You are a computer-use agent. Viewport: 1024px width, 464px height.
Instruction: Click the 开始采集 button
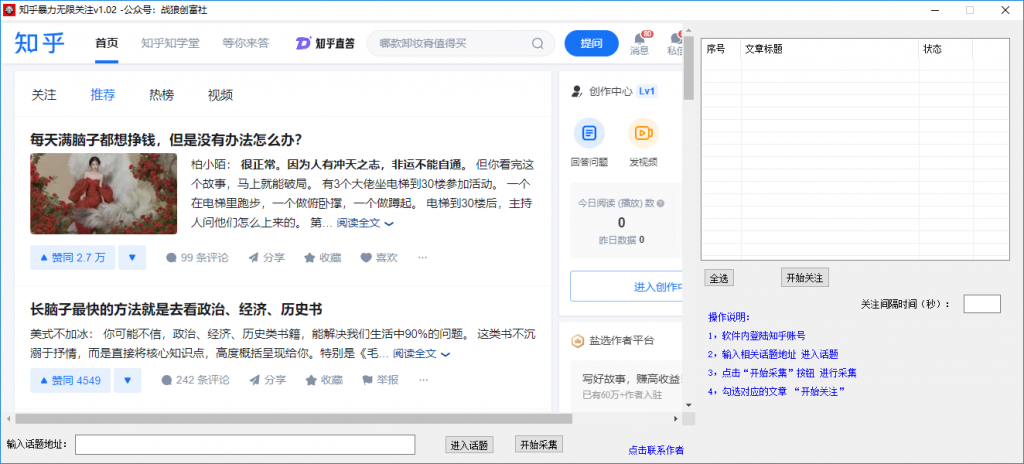click(539, 444)
